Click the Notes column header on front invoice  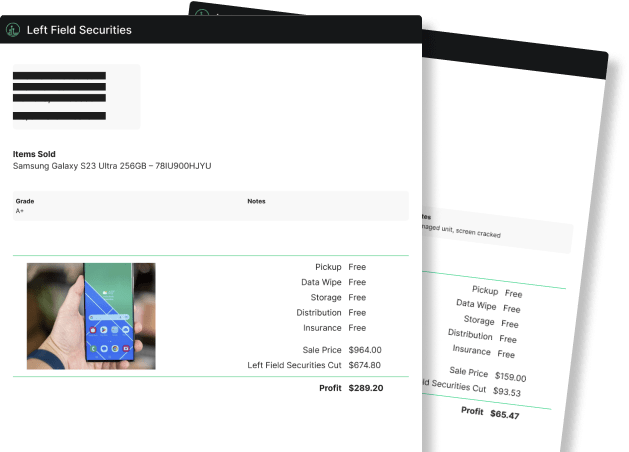pos(257,201)
